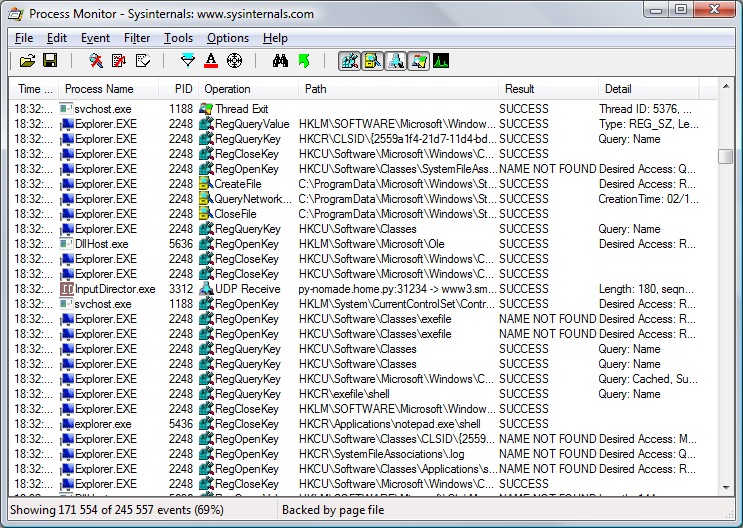Select the HKCR\SystemFileAssociations\.log path

tap(382, 454)
